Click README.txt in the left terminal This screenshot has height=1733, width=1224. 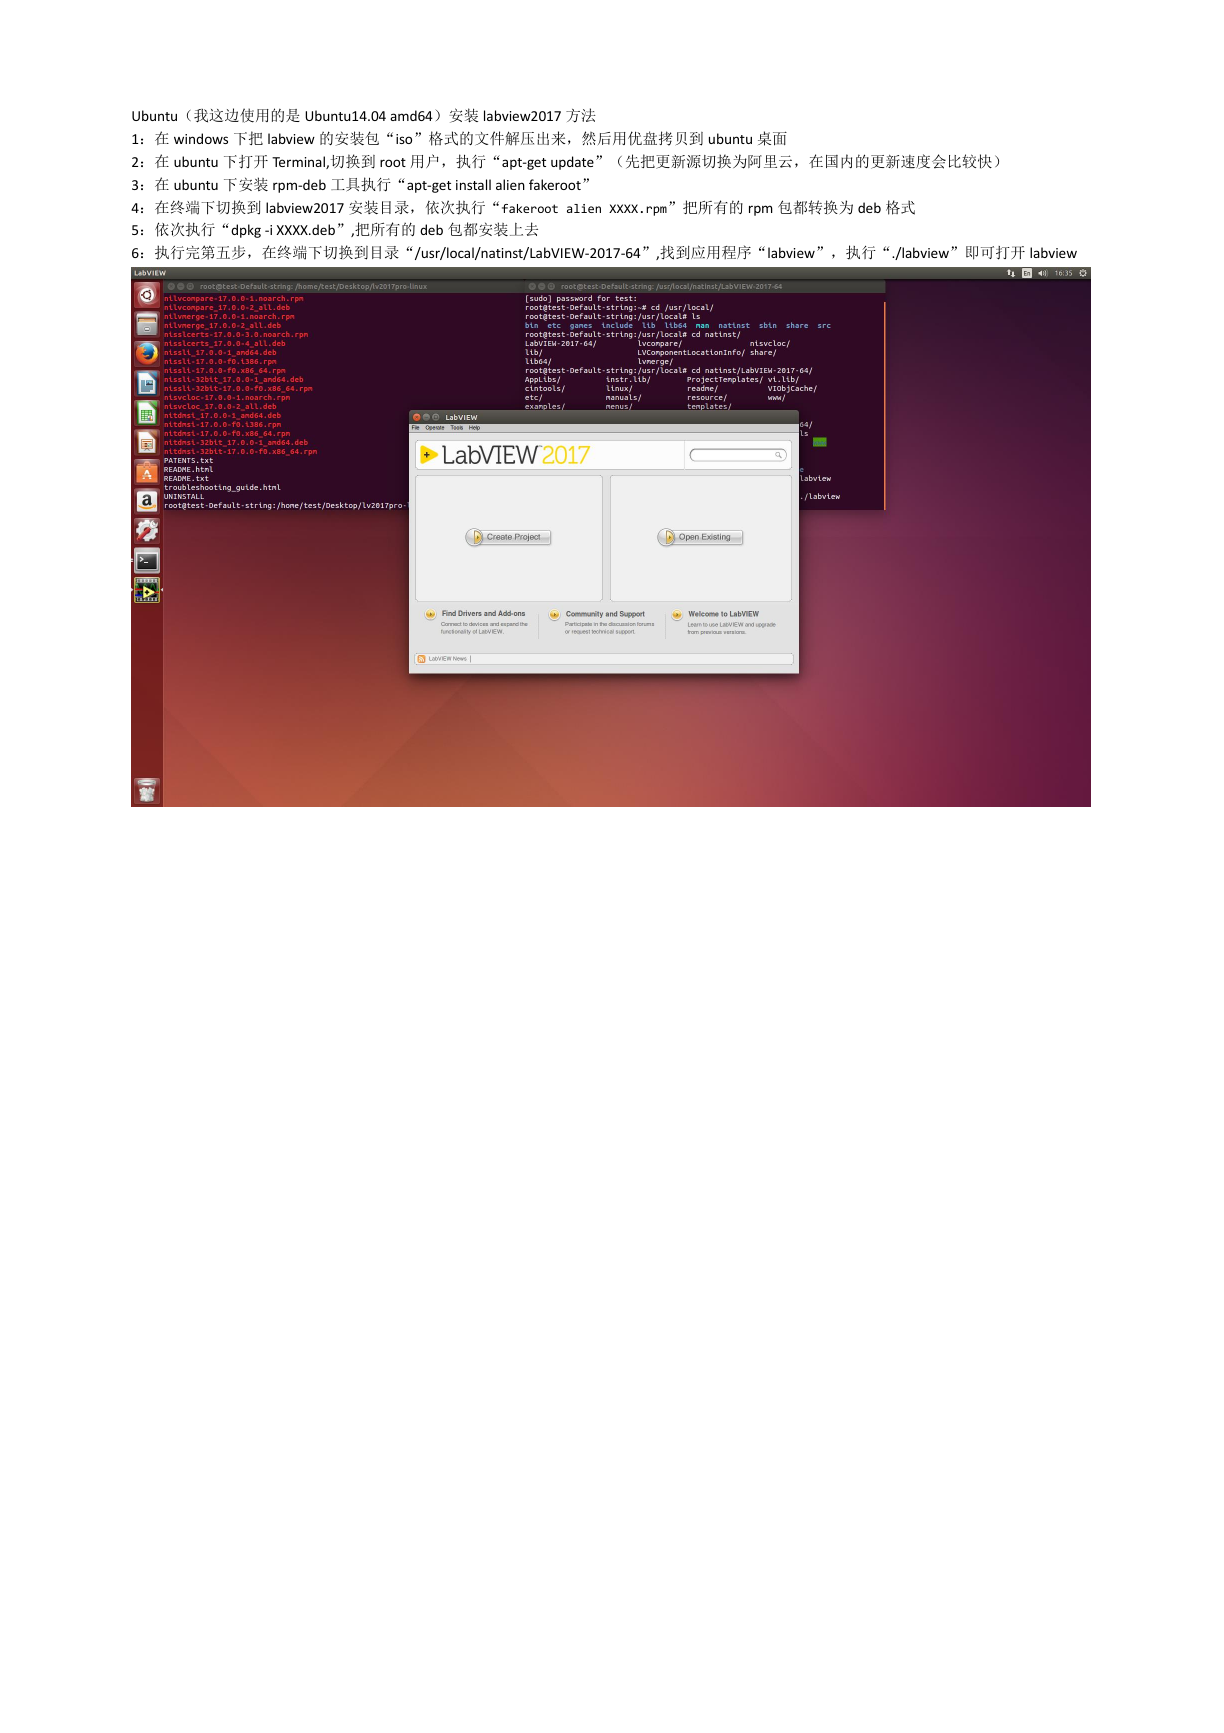point(186,479)
